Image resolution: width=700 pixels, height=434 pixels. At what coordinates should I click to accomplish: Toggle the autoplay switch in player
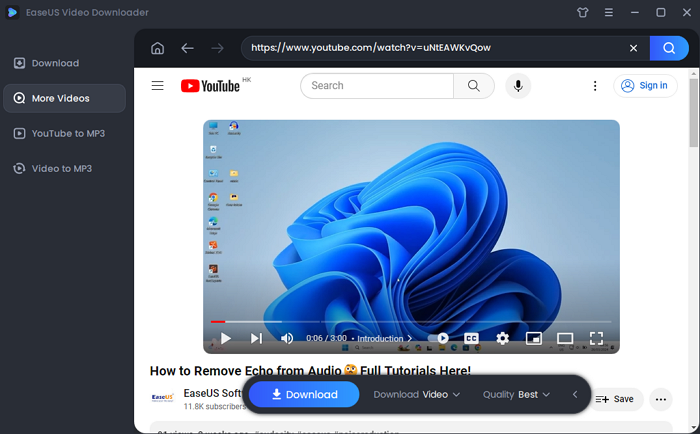[x=438, y=338]
